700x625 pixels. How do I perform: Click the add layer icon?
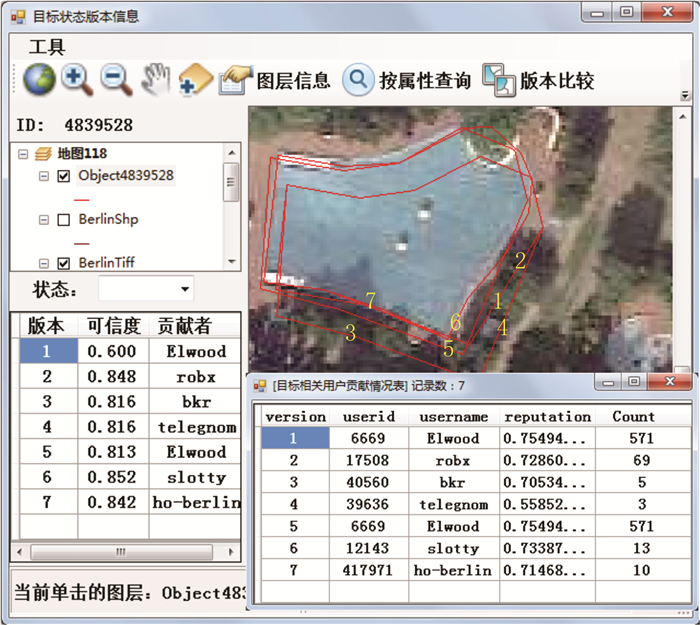(x=195, y=79)
